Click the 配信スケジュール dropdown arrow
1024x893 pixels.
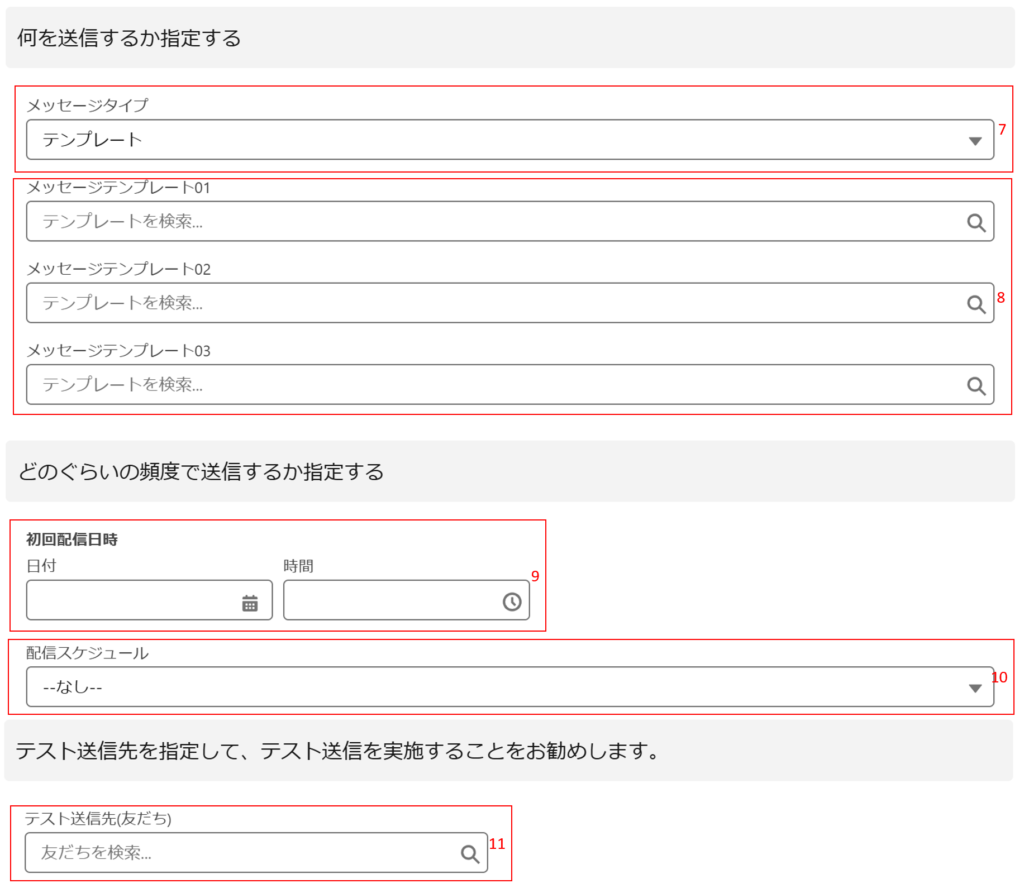[x=976, y=688]
